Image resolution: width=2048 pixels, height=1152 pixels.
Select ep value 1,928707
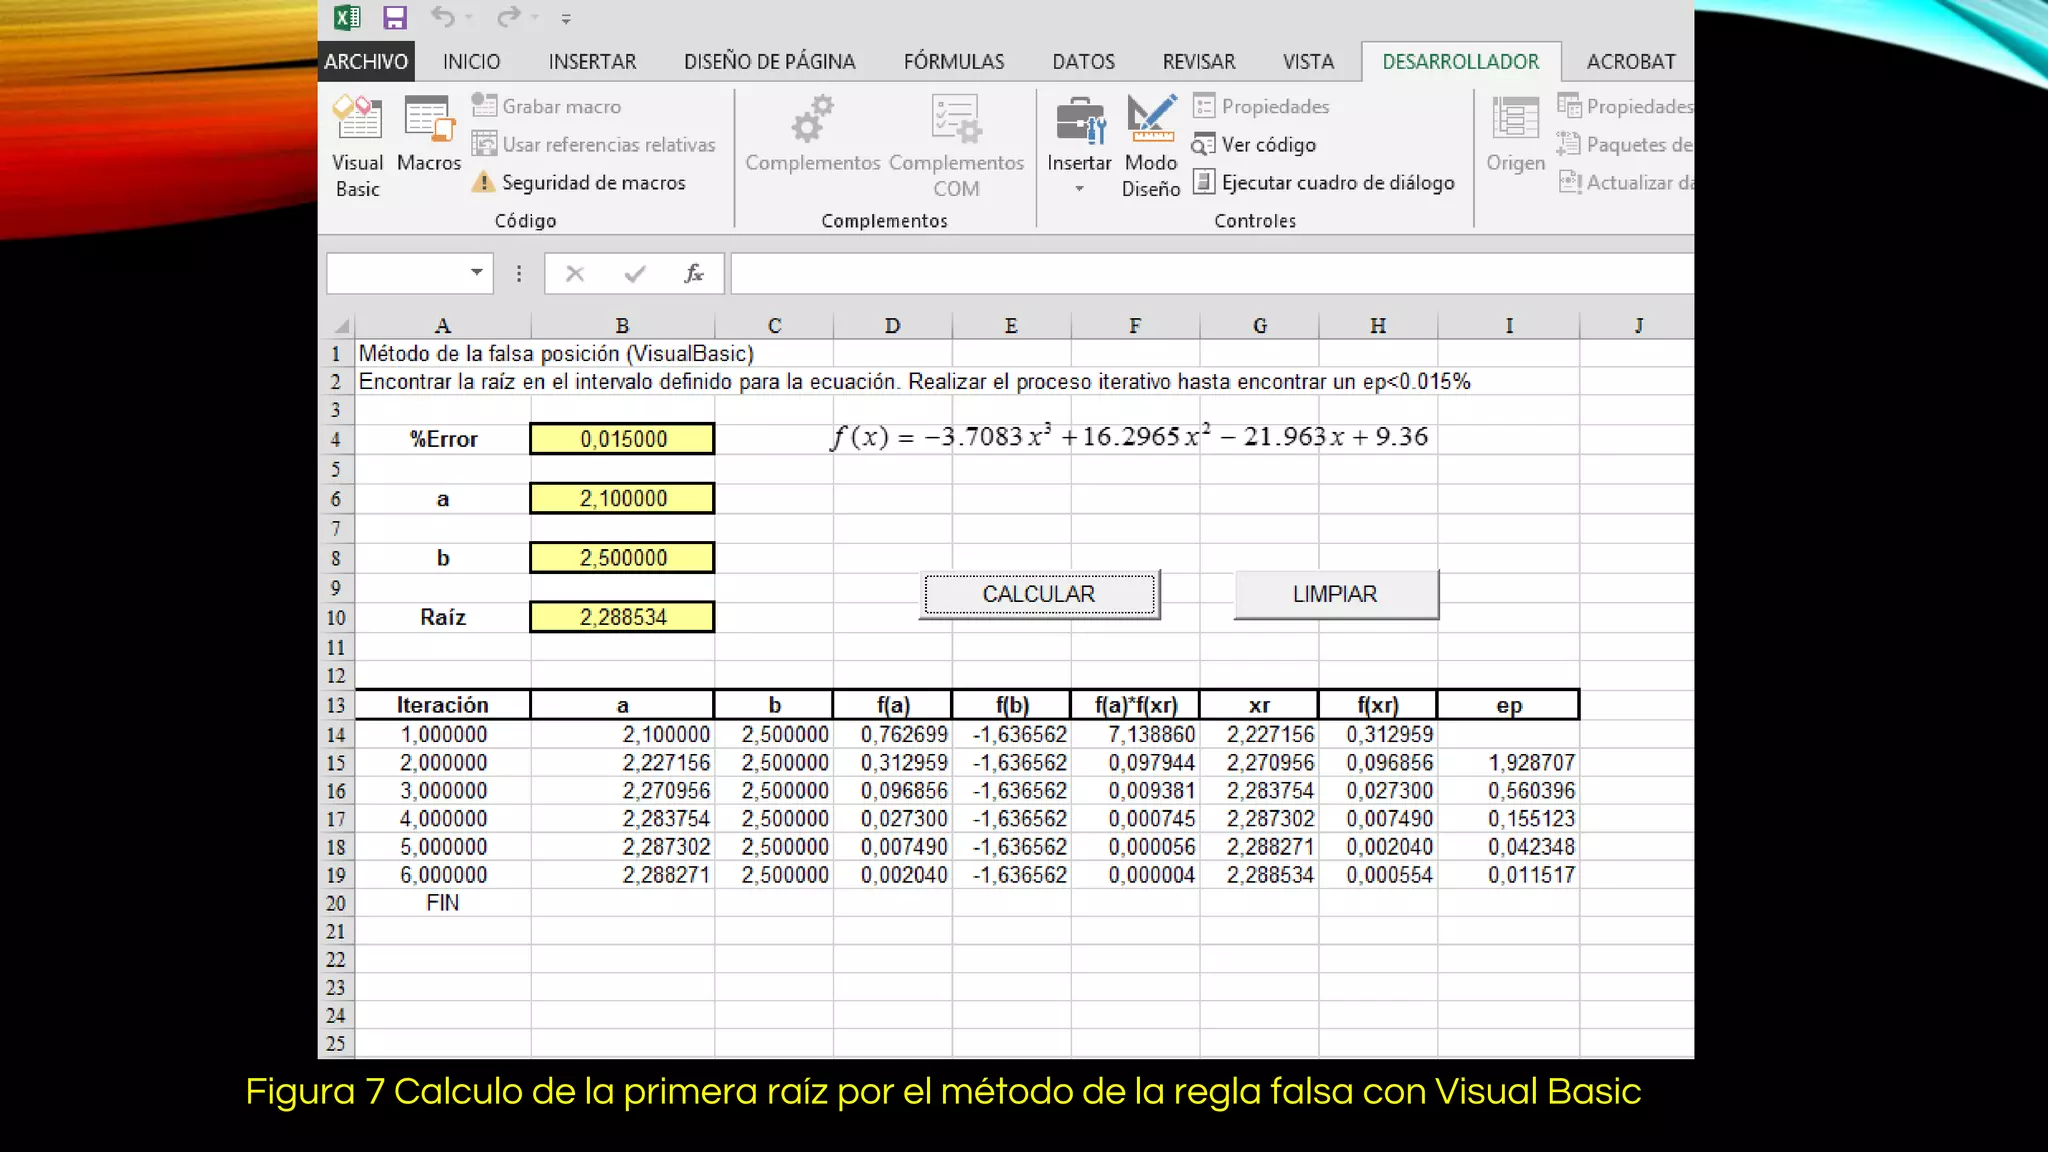point(1509,763)
